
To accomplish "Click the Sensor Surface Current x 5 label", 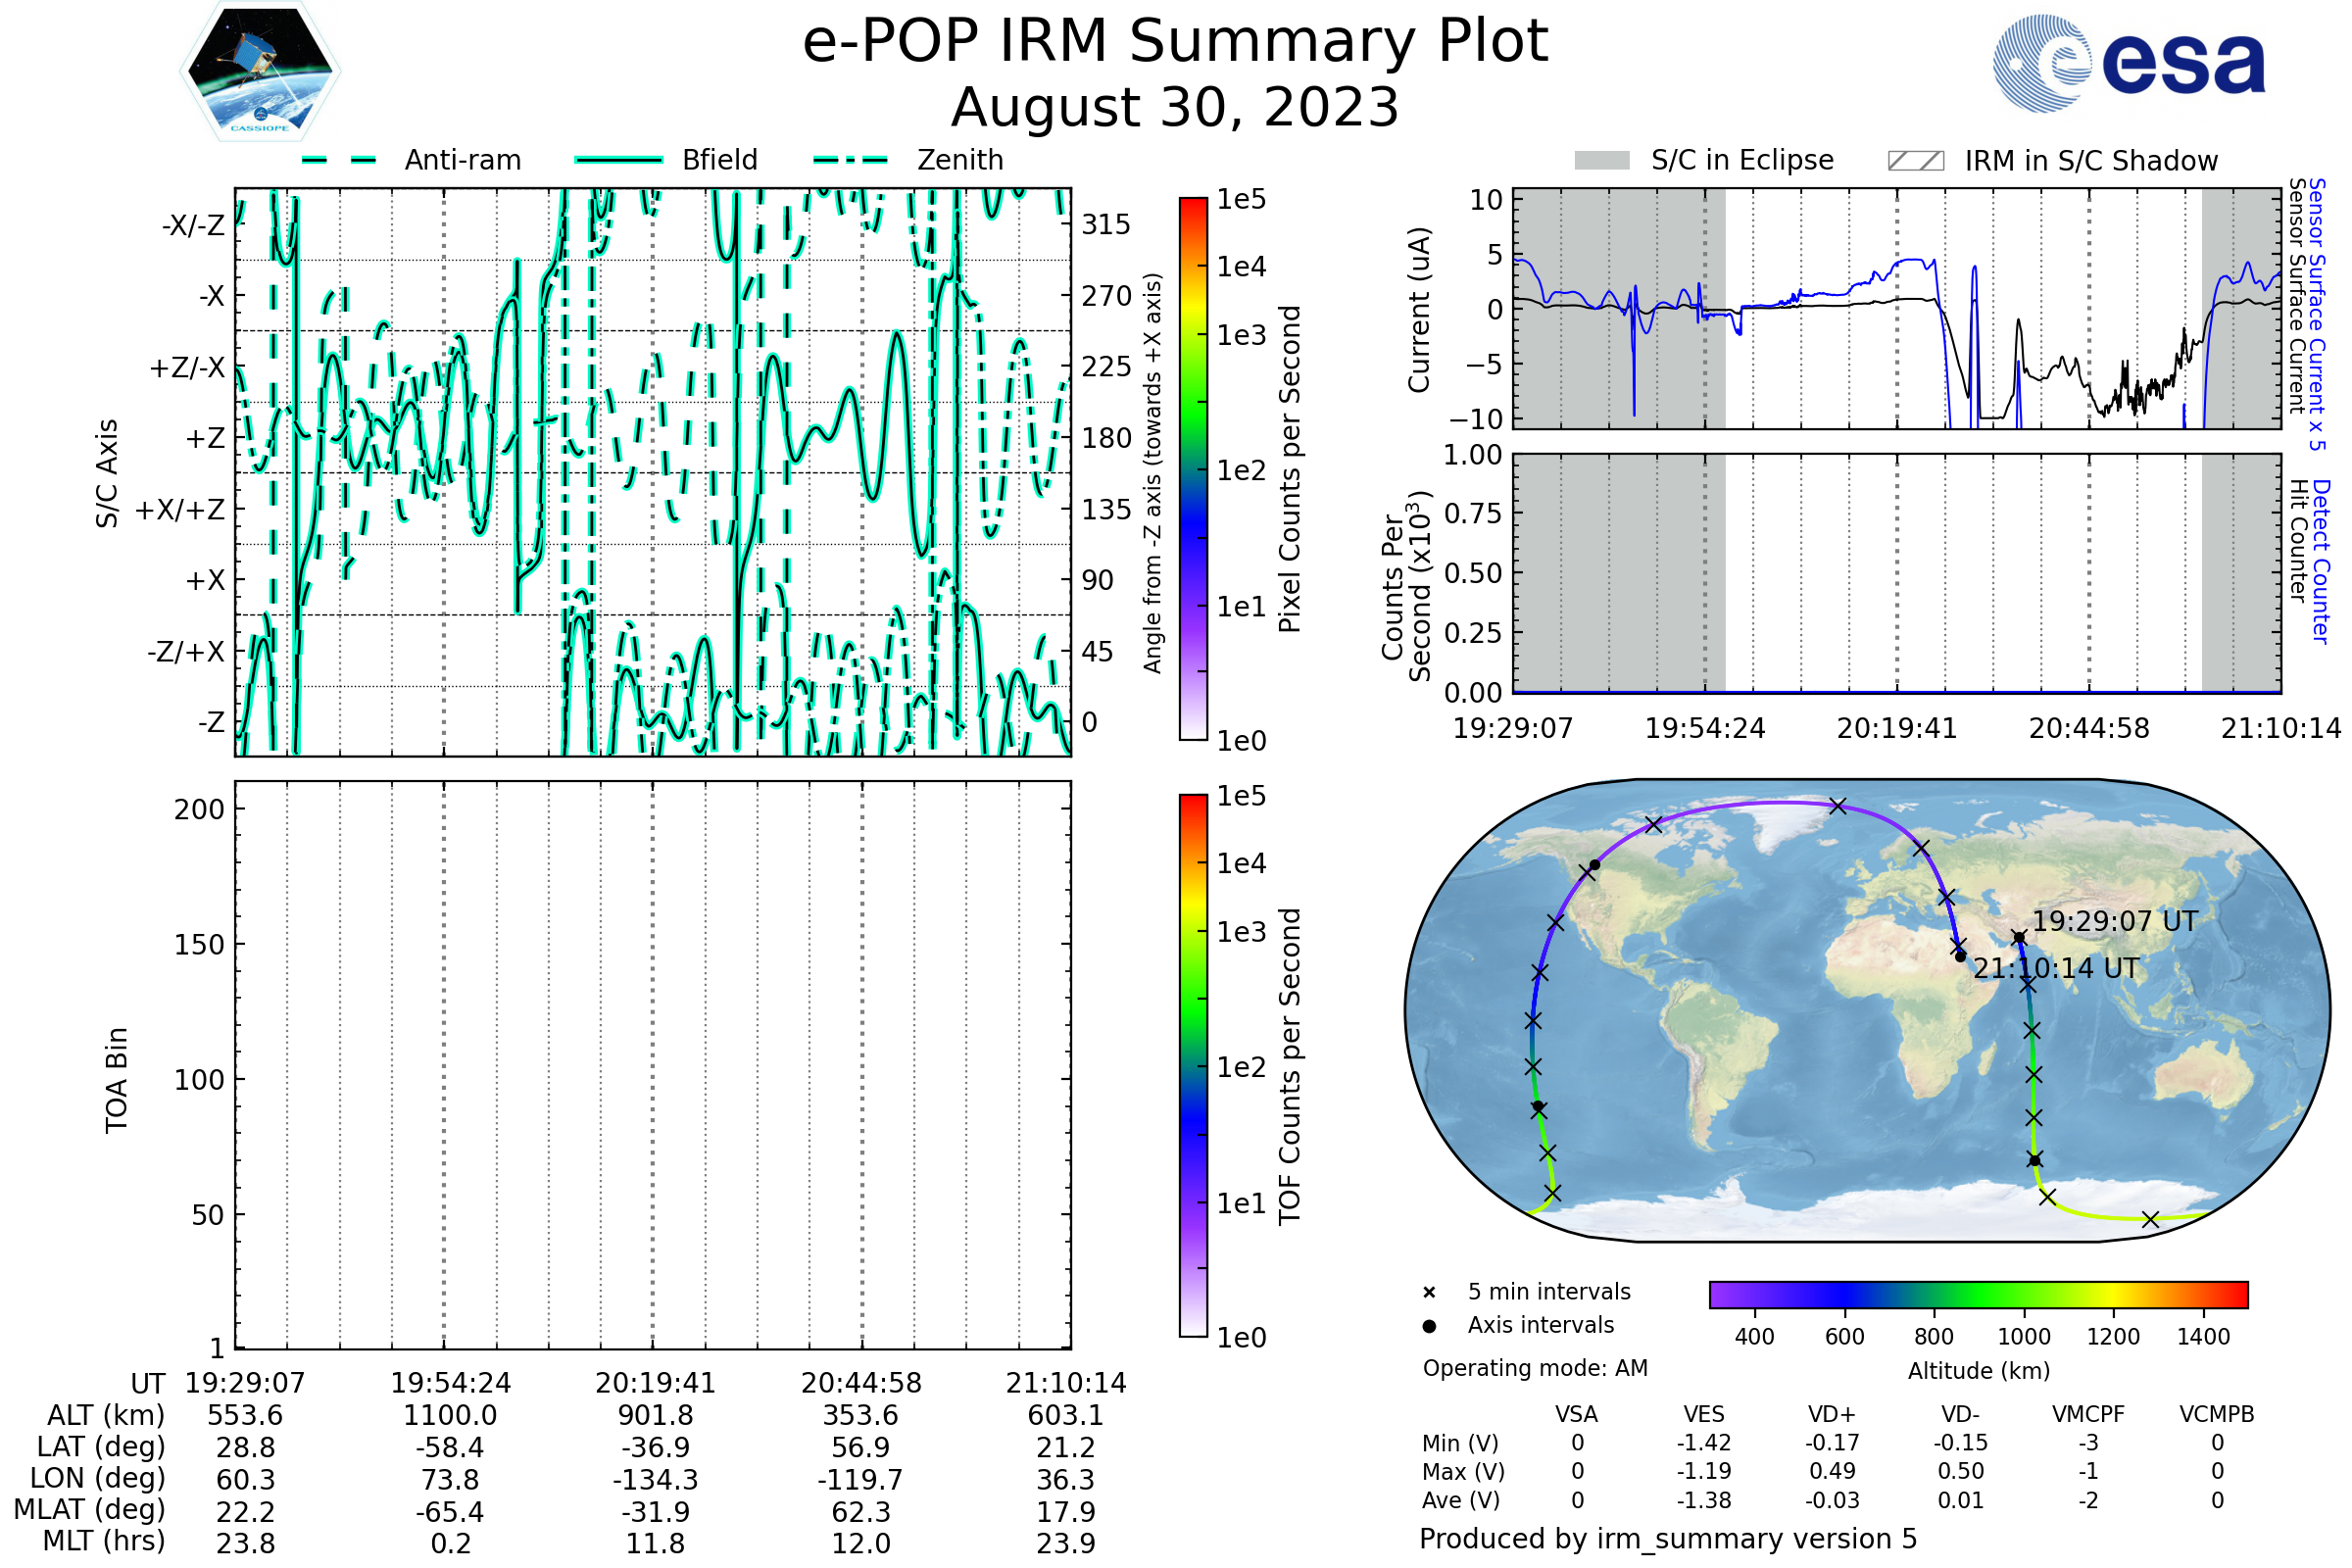I will (2317, 315).
